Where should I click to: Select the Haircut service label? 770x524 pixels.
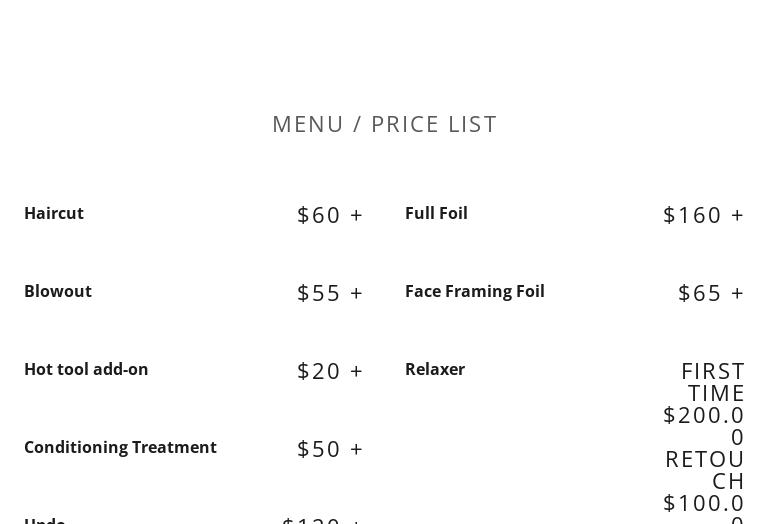point(54,213)
